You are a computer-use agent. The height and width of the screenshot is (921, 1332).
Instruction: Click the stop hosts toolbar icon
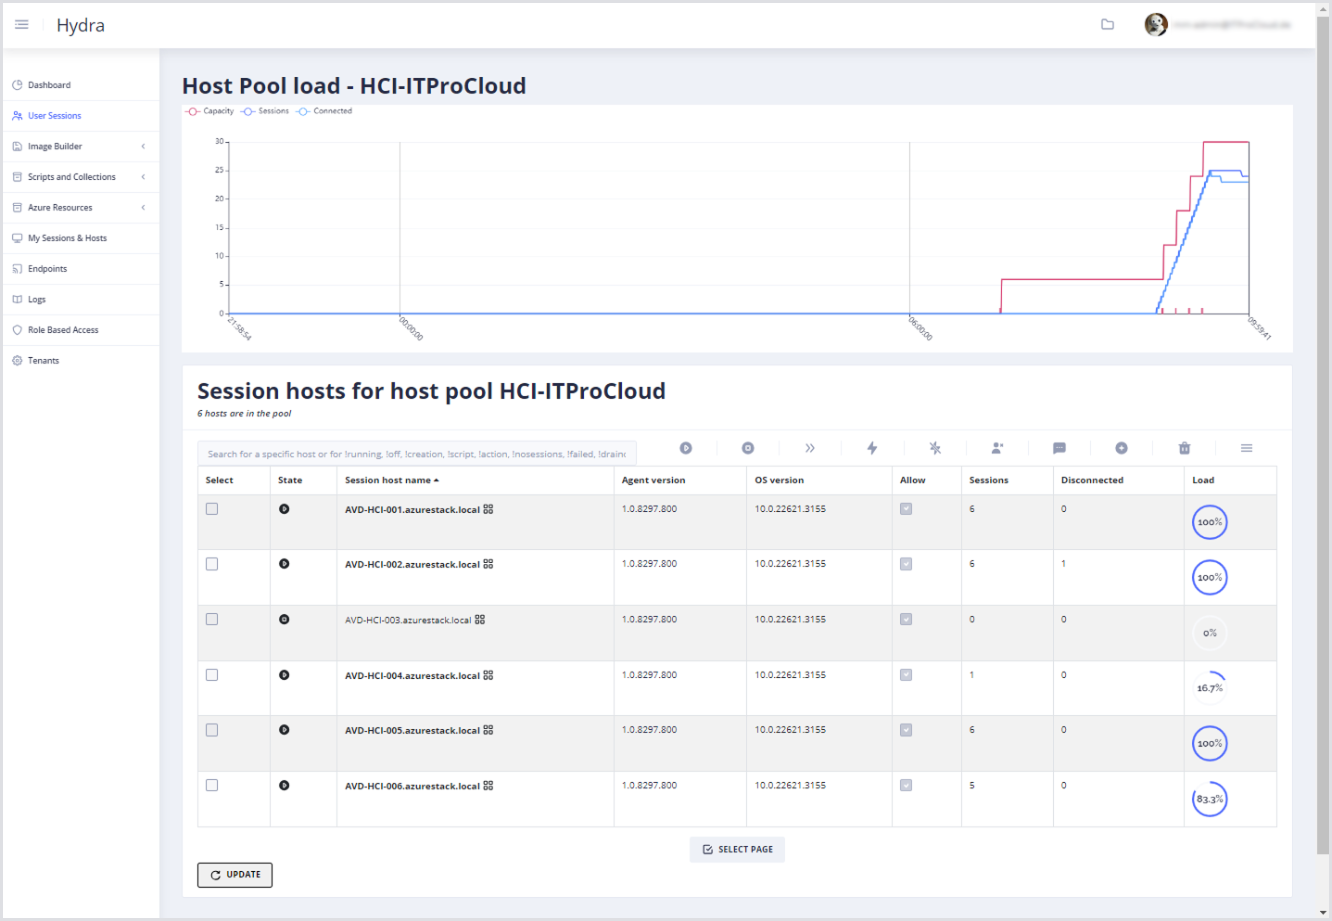click(x=748, y=448)
